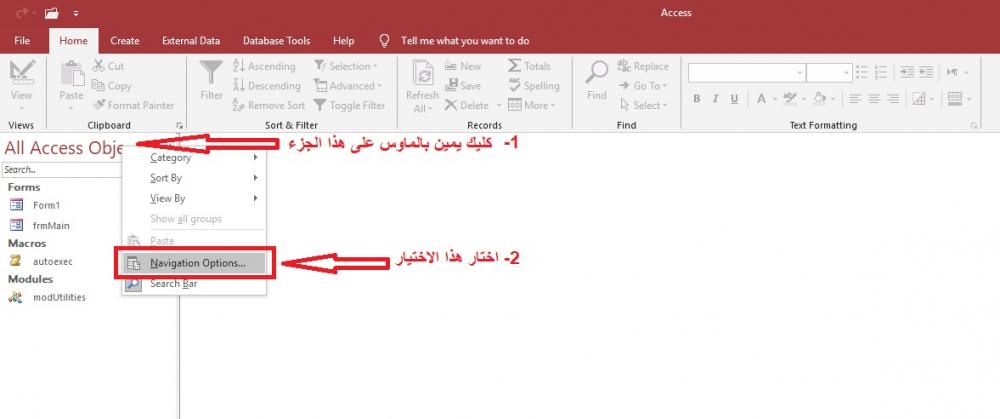Screen dimensions: 1000x419
Task: Click the navigation pane Search box
Action: pyautogui.click(x=62, y=170)
